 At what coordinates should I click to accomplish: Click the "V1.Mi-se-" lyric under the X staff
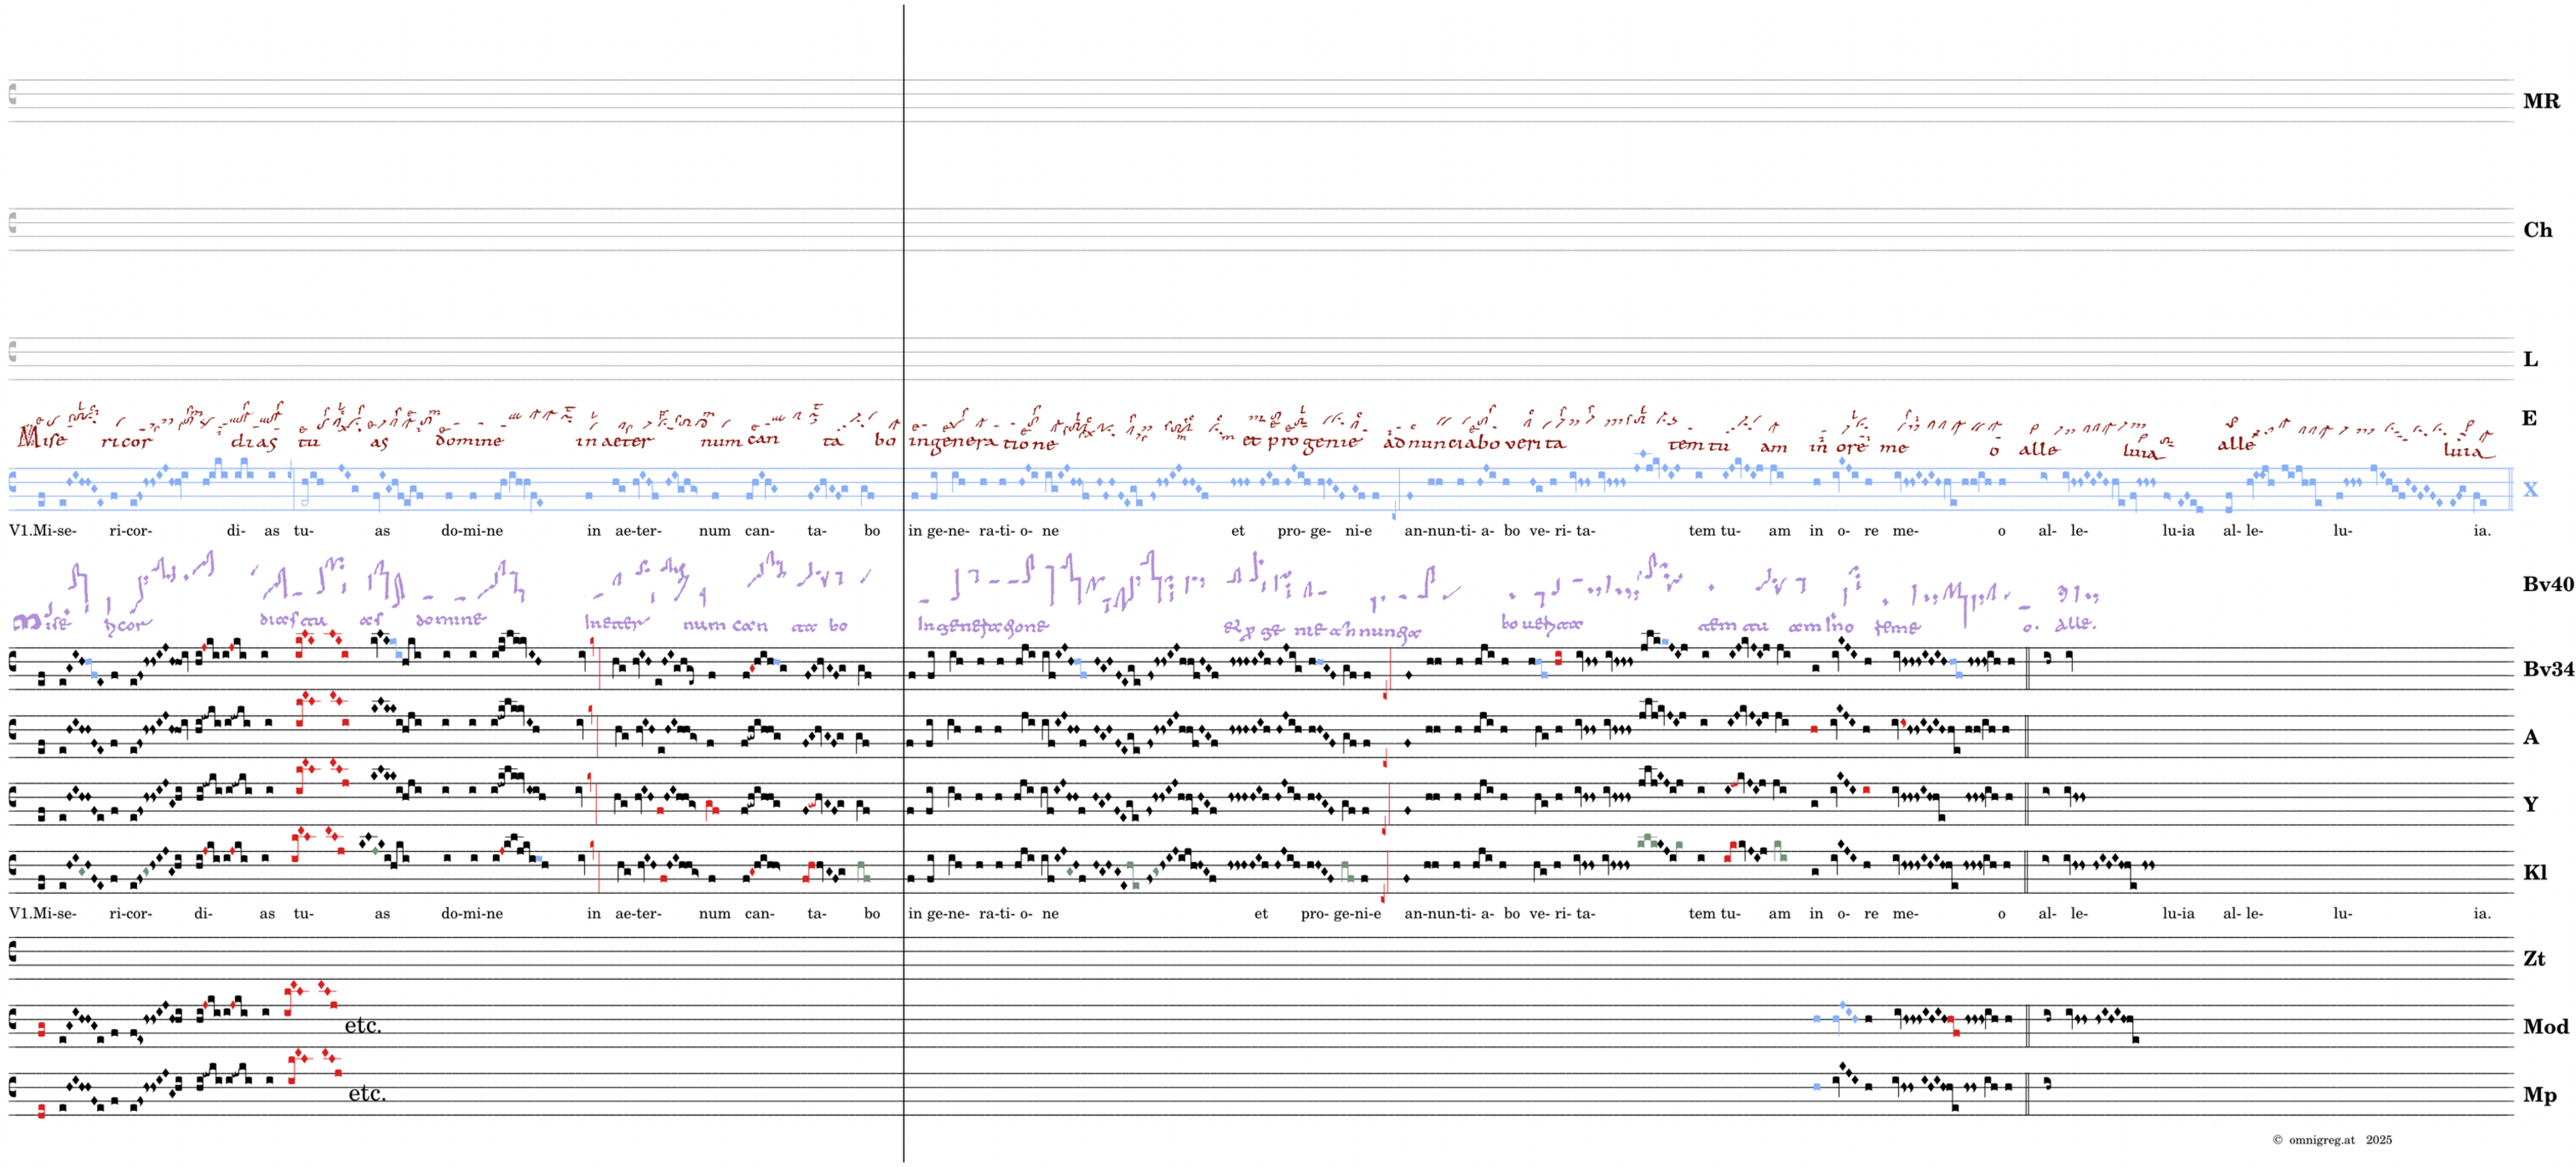coord(42,530)
